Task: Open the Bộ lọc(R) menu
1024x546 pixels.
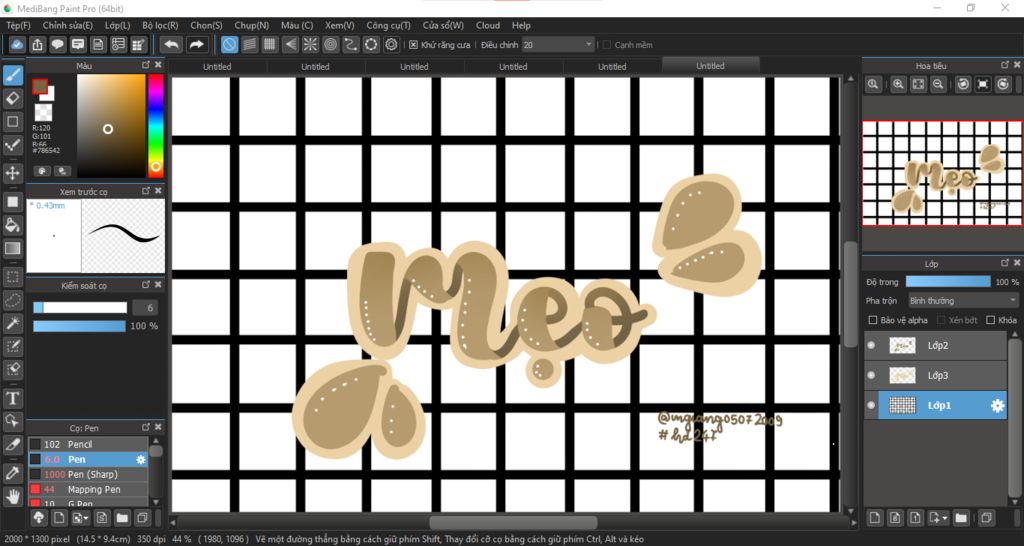Action: (160, 25)
